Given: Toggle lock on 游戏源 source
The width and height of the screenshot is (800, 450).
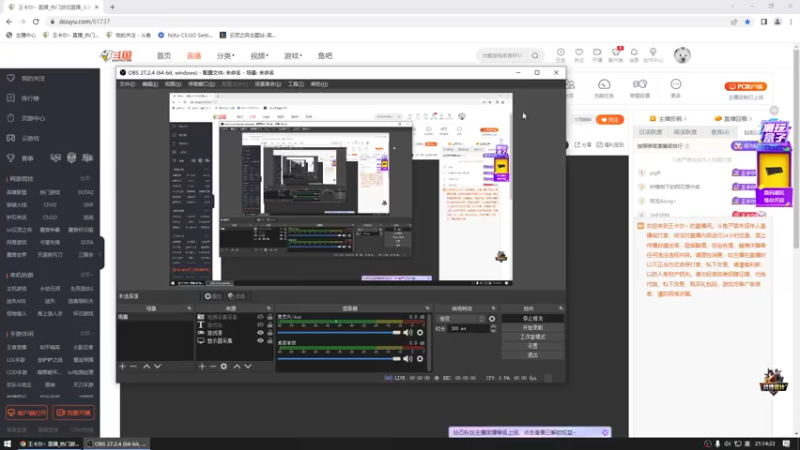Looking at the screenshot, I should (x=270, y=333).
